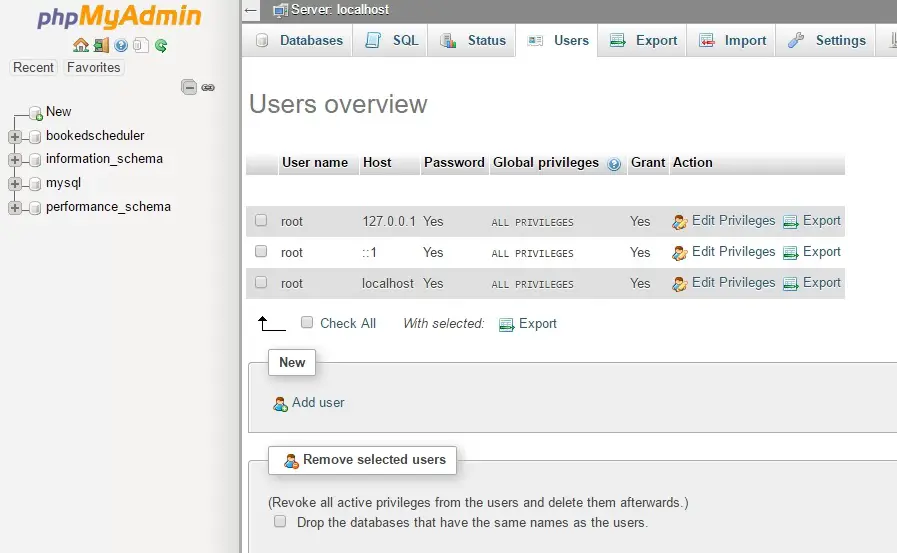The image size is (897, 553).
Task: Click the Users overview heading
Action: click(x=338, y=105)
